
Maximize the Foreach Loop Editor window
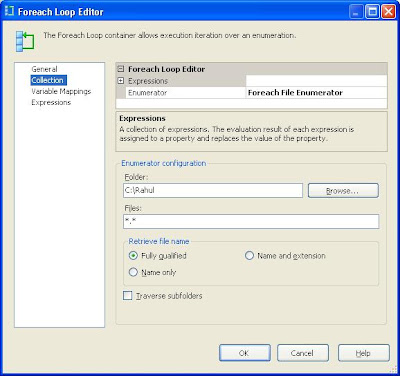point(372,12)
